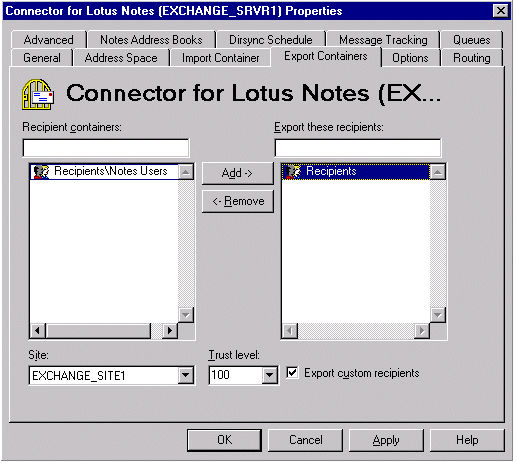Viewport: 517px width, 463px height.
Task: Click right arrow of recipient containers scrollbar
Action: (170, 331)
